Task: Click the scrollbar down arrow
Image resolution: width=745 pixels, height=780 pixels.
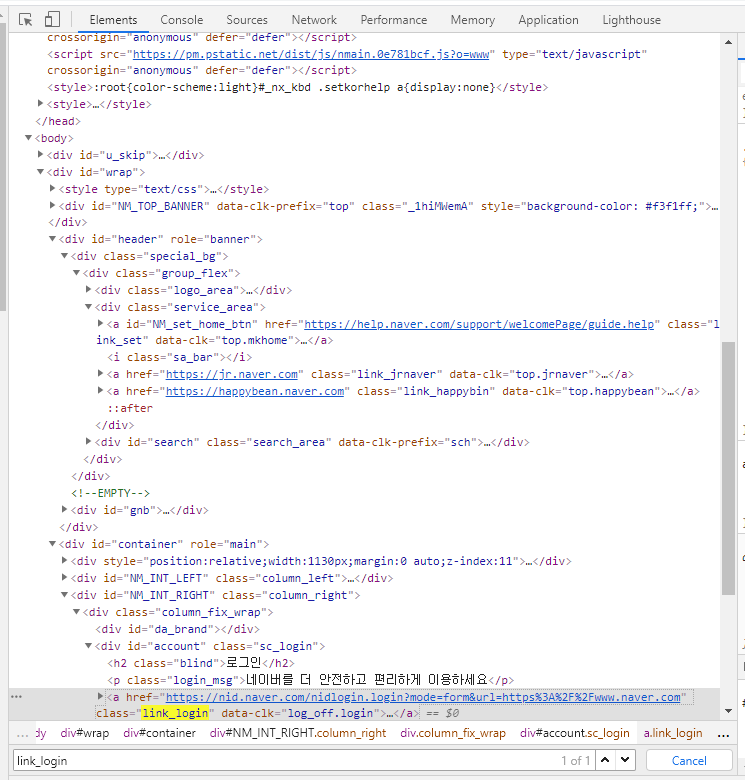Action: coord(729,711)
